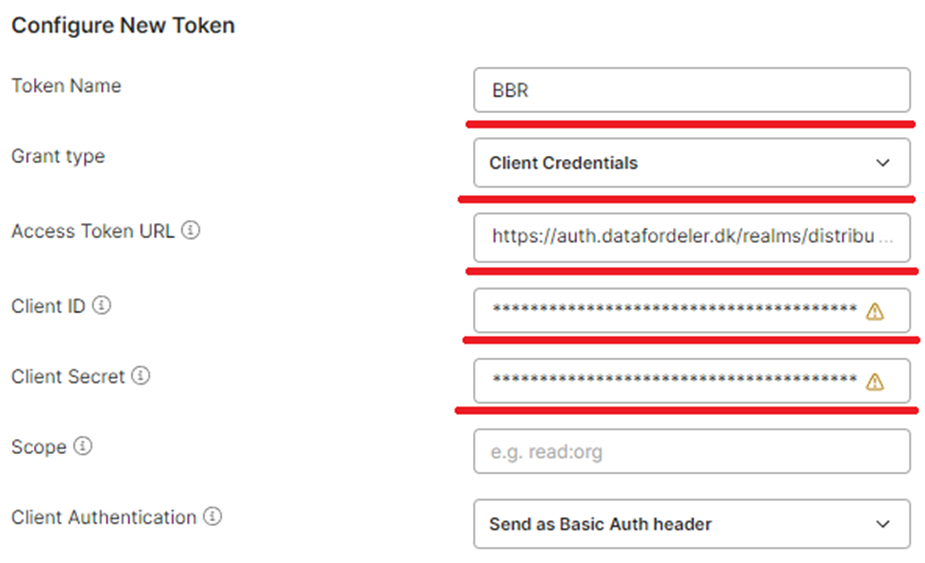
Task: Click the info icon beside Access Token URL
Action: click(x=191, y=230)
